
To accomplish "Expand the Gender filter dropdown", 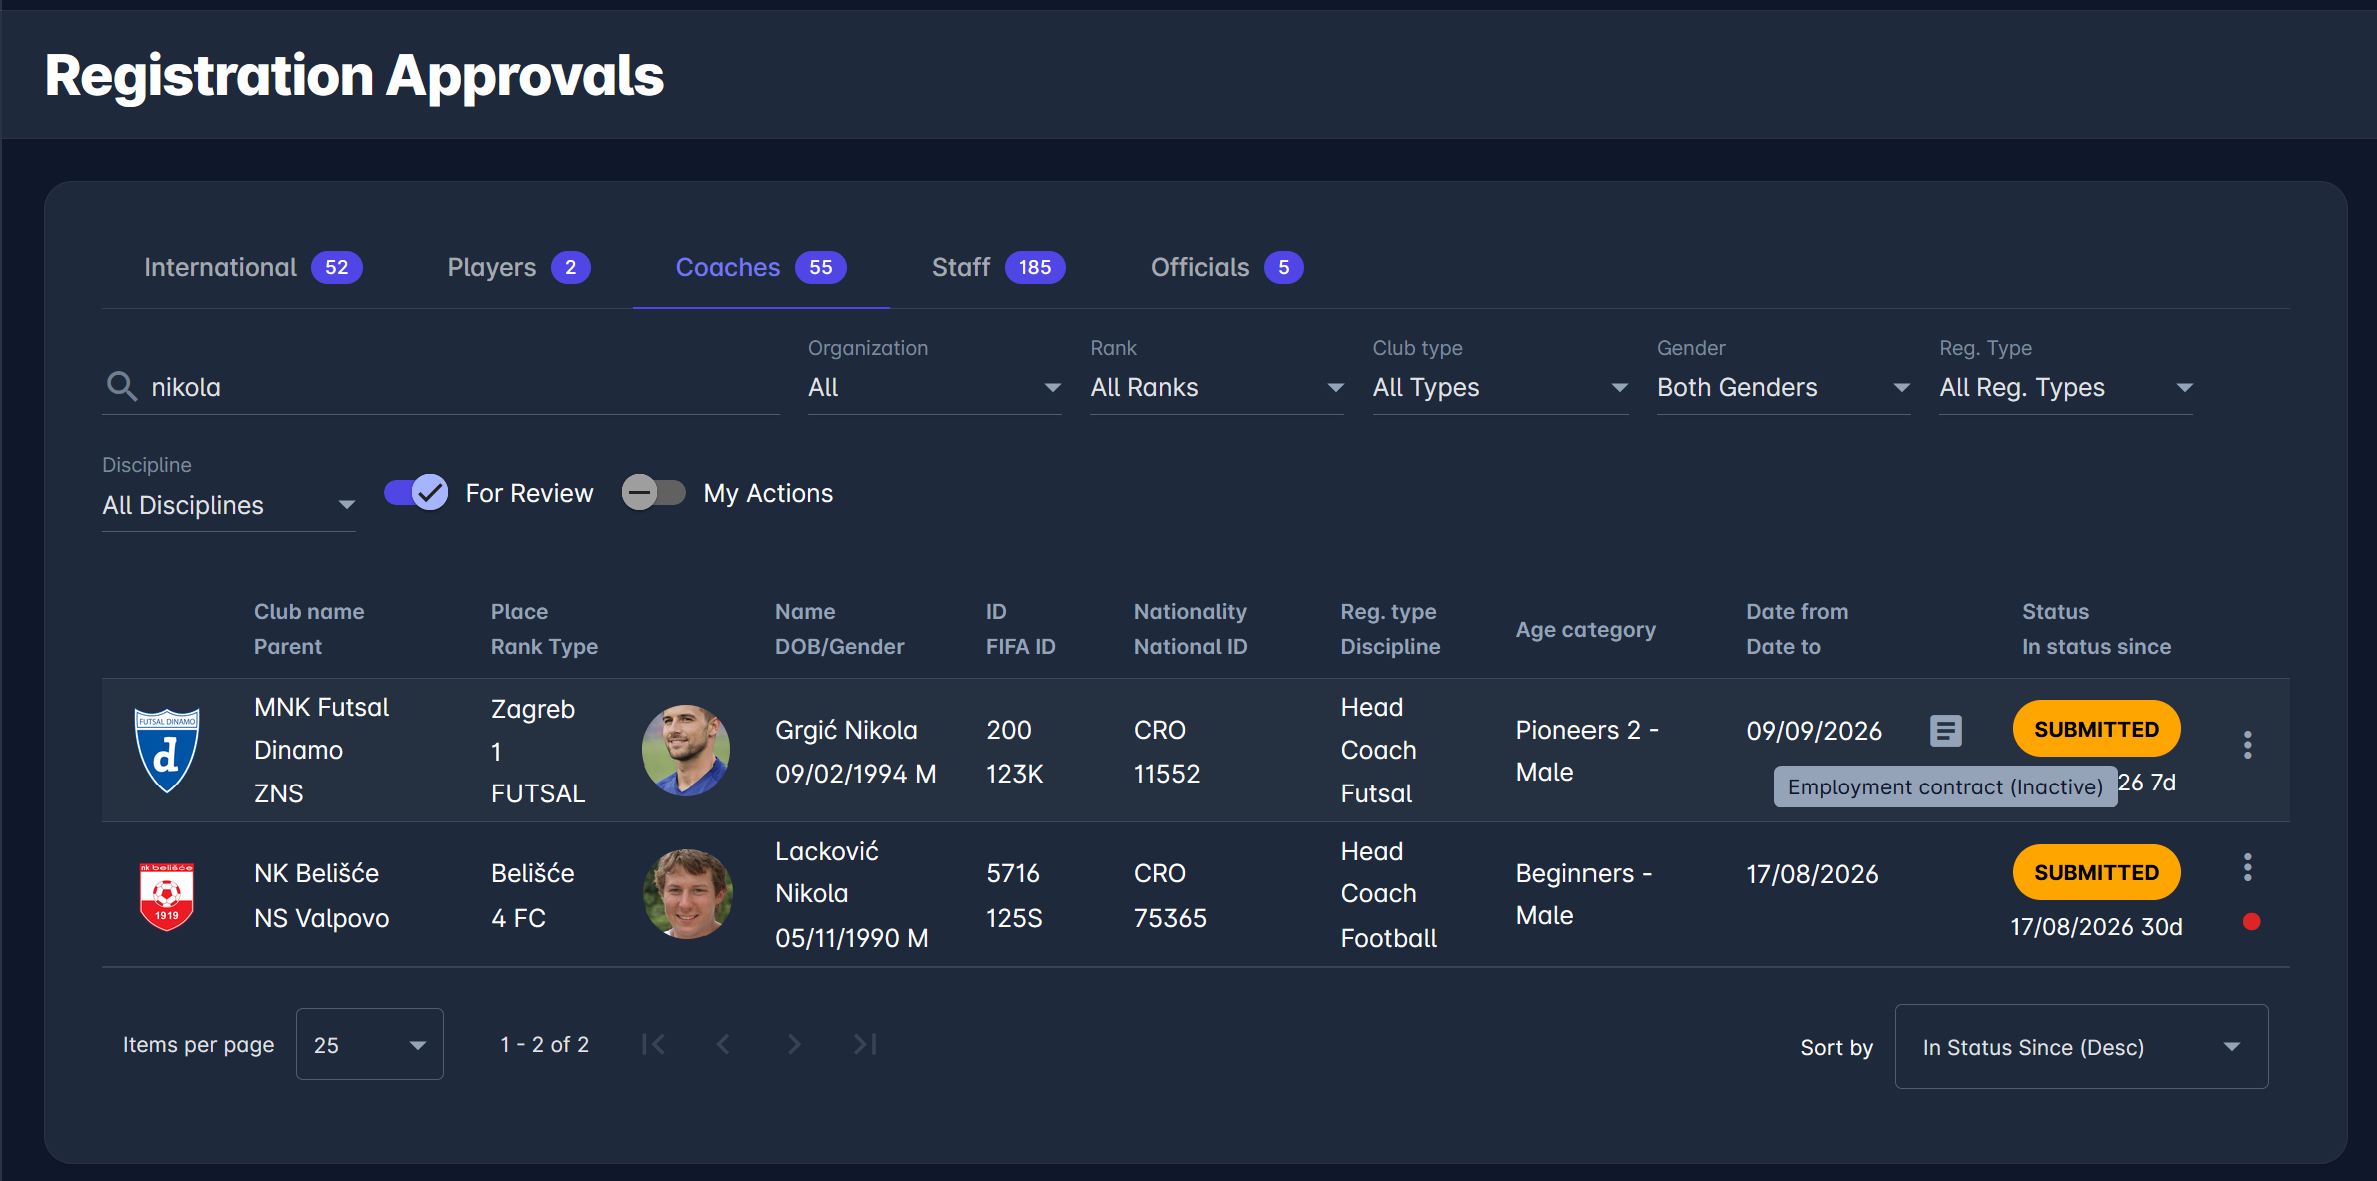I will click(x=1784, y=388).
